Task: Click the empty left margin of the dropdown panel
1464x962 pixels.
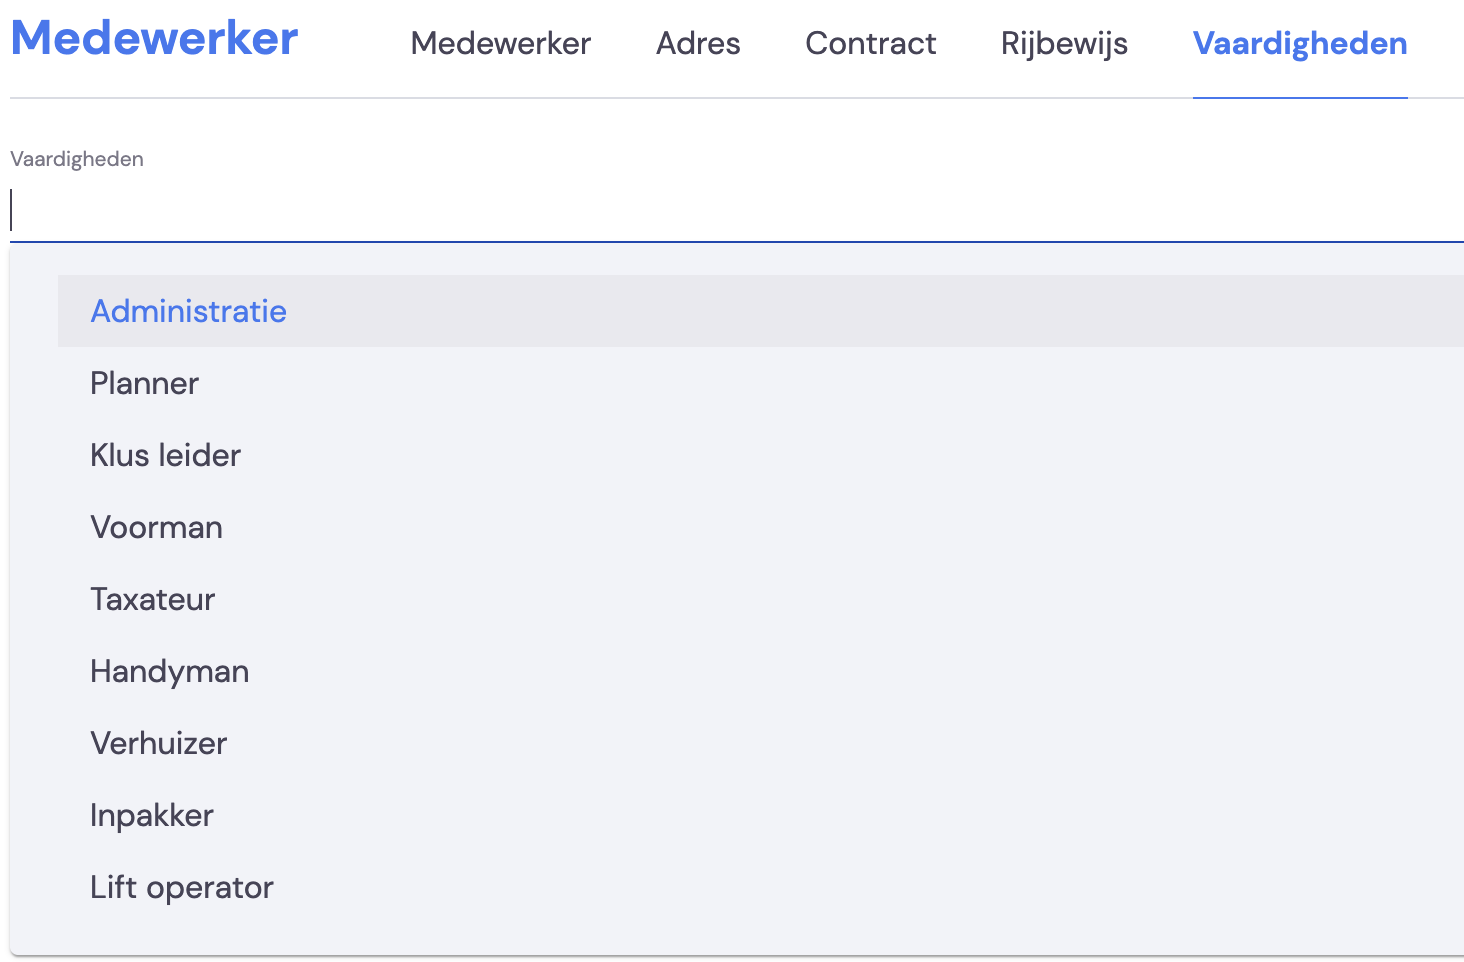Action: pos(34,600)
